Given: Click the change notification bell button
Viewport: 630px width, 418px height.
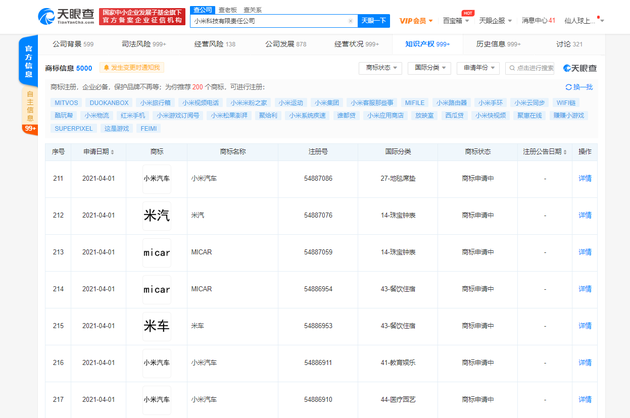Looking at the screenshot, I should [x=132, y=68].
